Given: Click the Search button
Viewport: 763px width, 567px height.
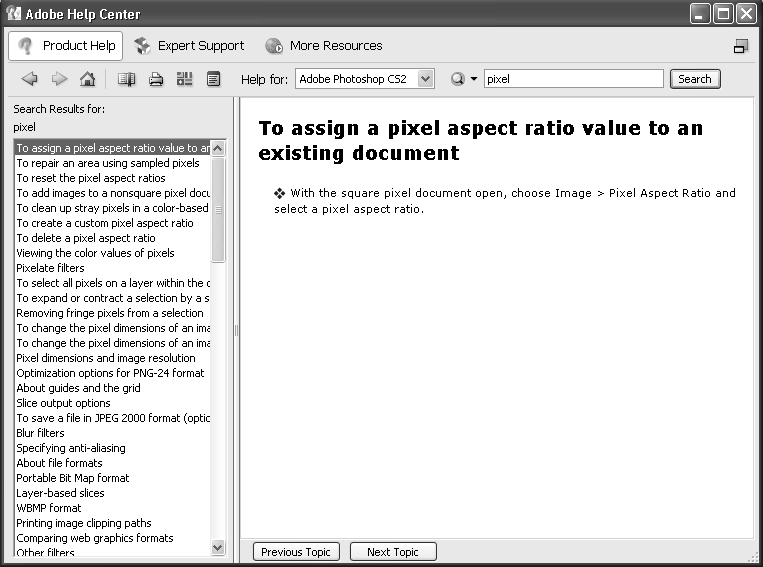Looking at the screenshot, I should pyautogui.click(x=695, y=79).
